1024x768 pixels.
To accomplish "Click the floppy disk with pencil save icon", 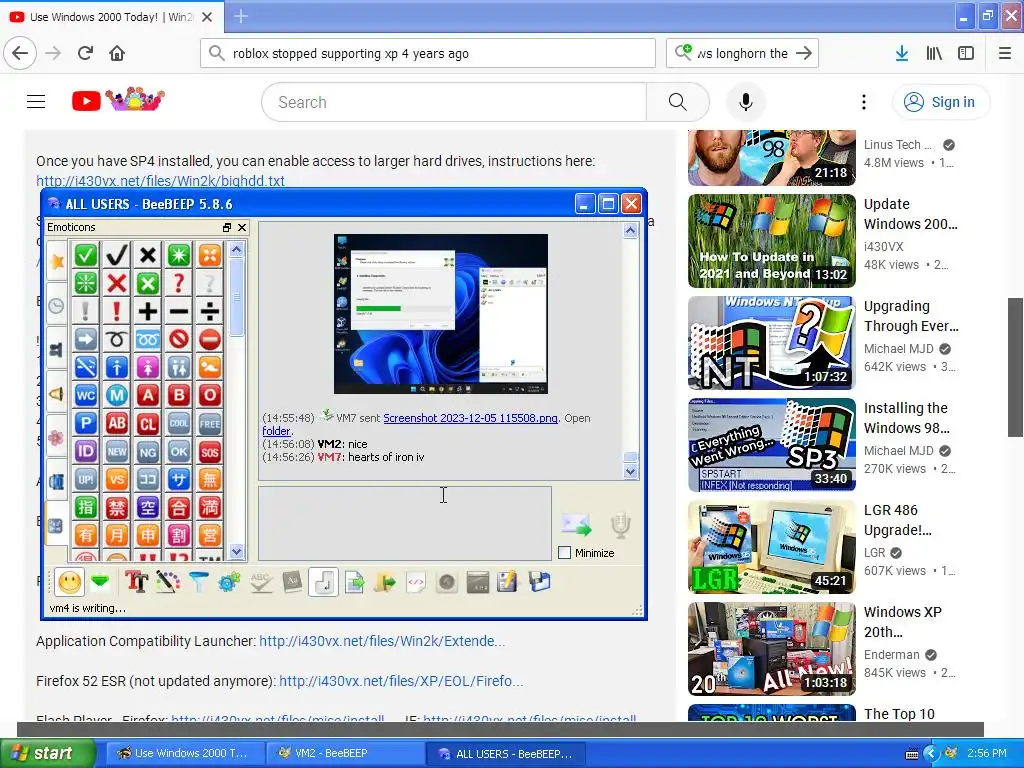I will tap(507, 582).
